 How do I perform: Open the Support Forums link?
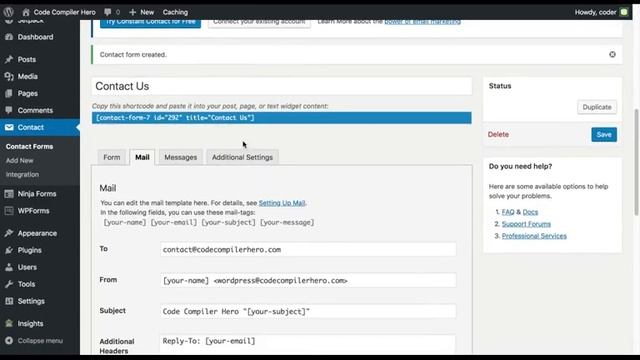click(x=526, y=224)
